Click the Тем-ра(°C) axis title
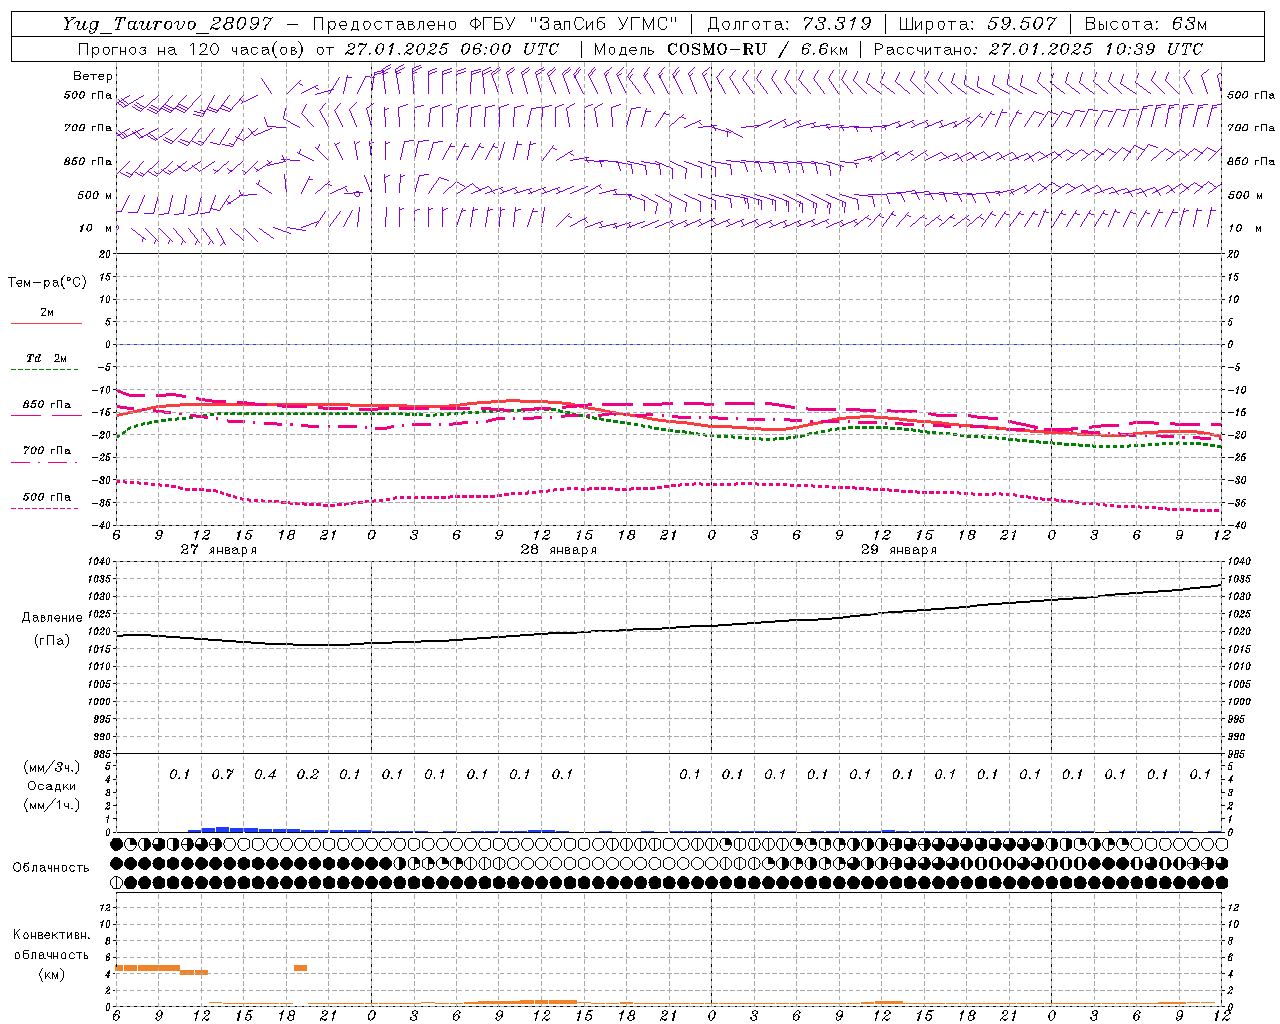 pyautogui.click(x=47, y=283)
